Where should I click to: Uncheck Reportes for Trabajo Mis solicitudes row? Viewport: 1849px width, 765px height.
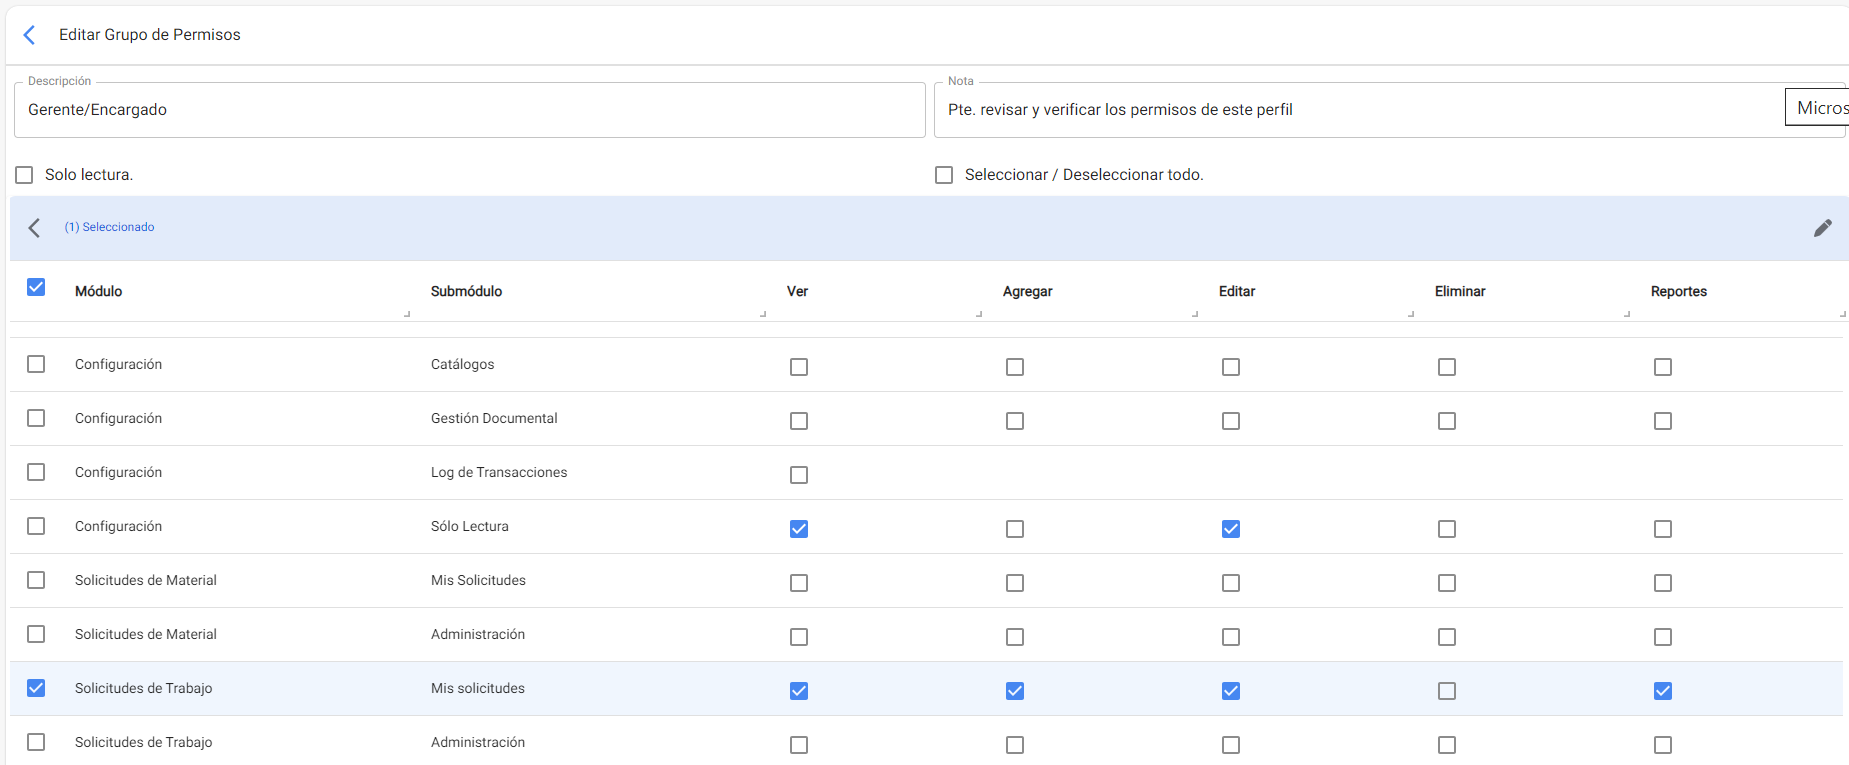1663,691
